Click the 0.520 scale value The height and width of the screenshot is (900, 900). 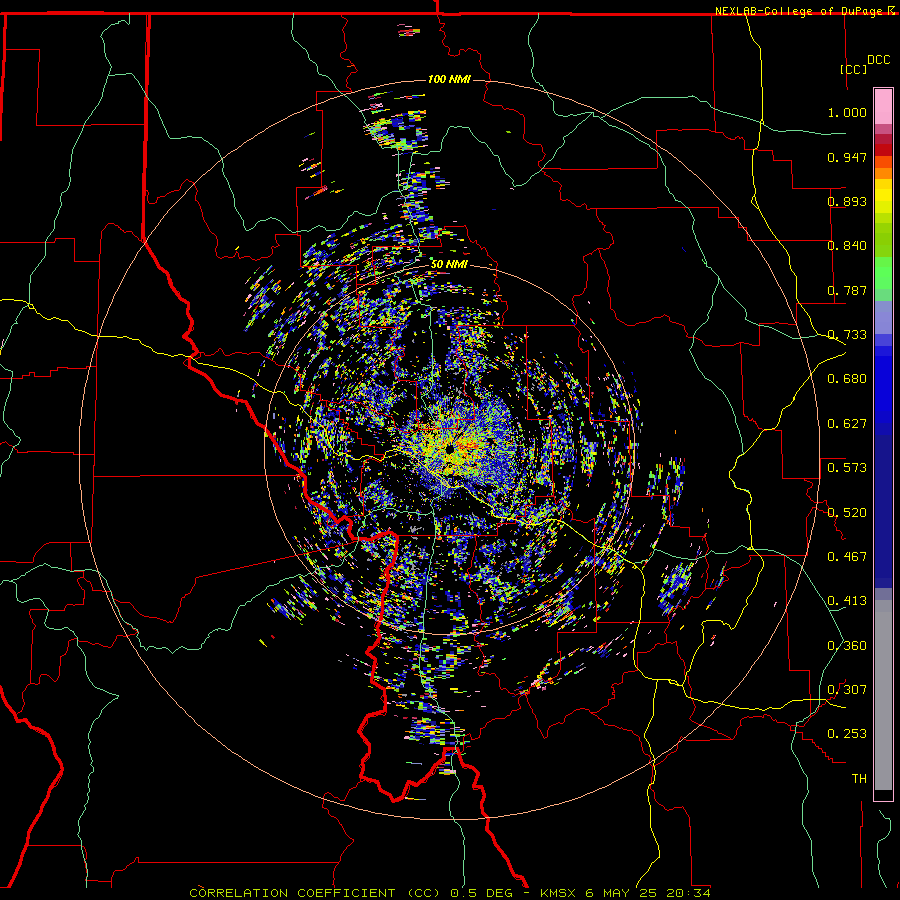click(847, 513)
